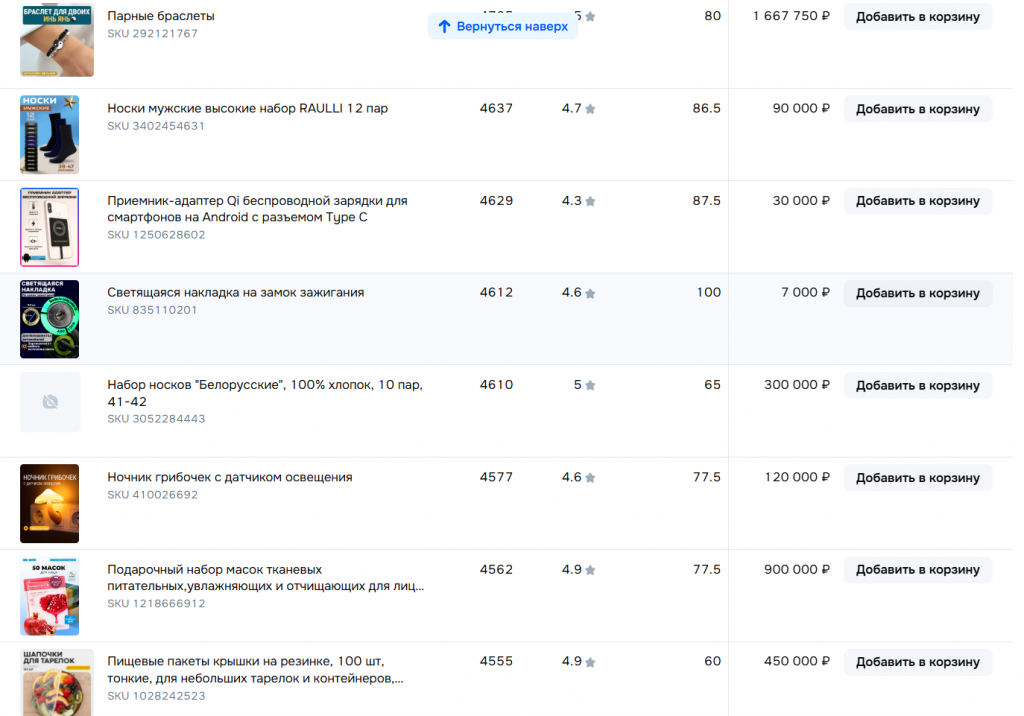
Task: Open the mushroom night light thumbnail
Action: pyautogui.click(x=49, y=503)
